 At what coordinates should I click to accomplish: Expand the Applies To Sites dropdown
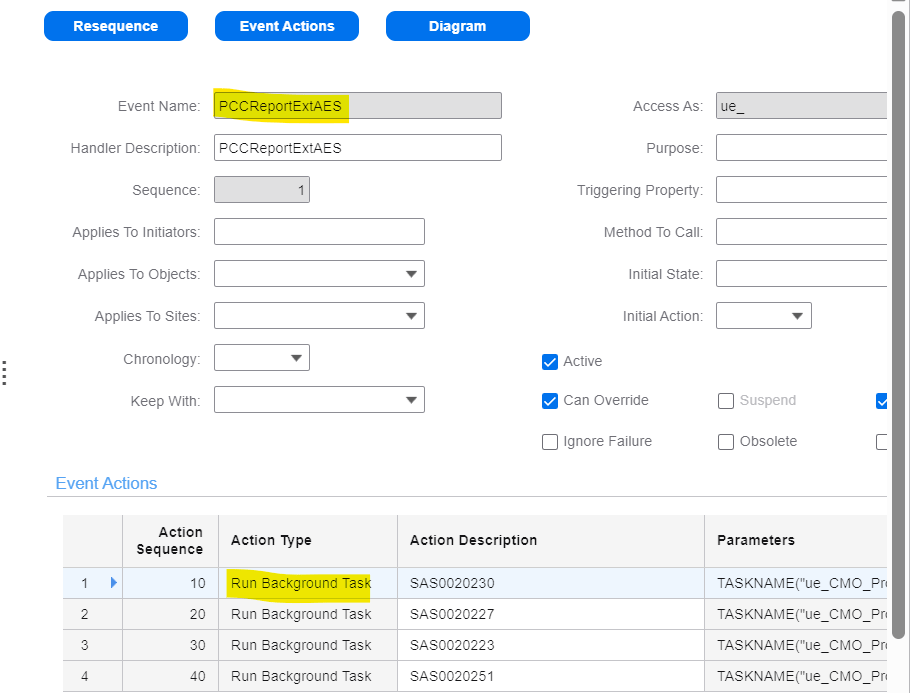(x=319, y=316)
